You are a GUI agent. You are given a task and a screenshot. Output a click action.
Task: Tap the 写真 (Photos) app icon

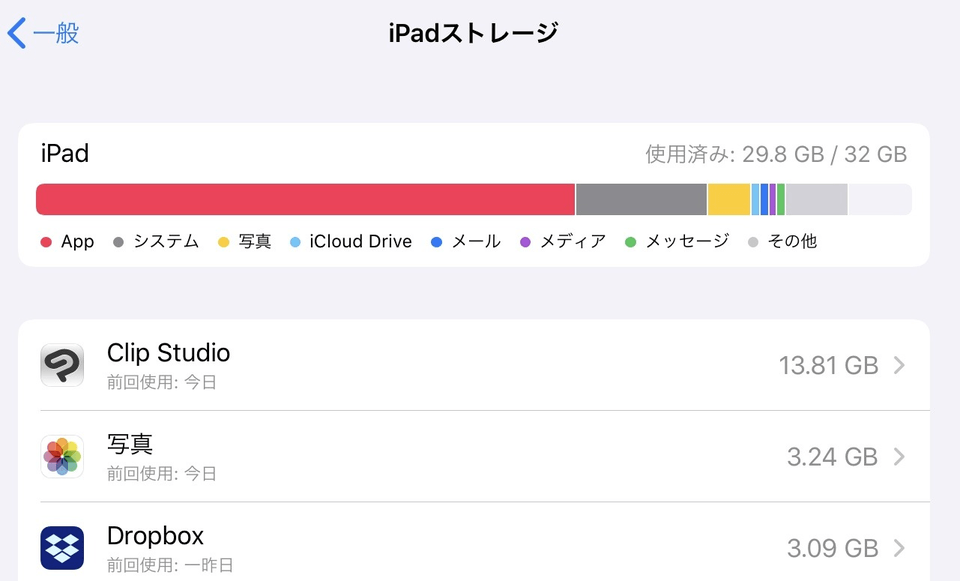click(x=62, y=457)
